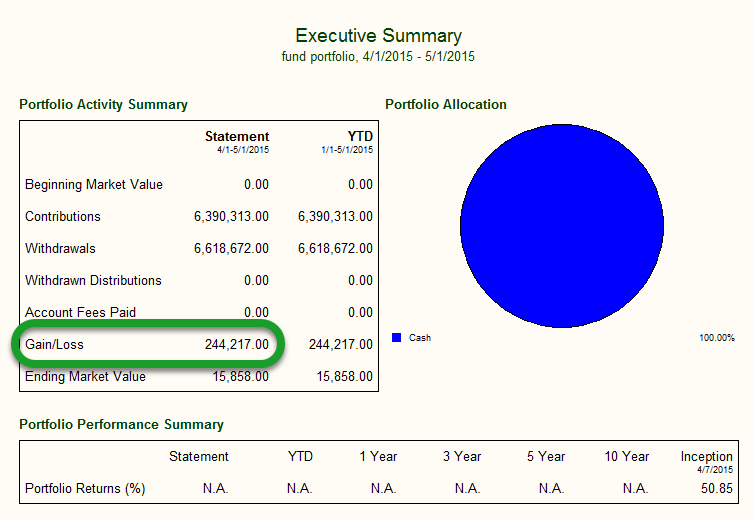Click the Ending Market Value label
Screen dimensions: 753x520
[85, 376]
